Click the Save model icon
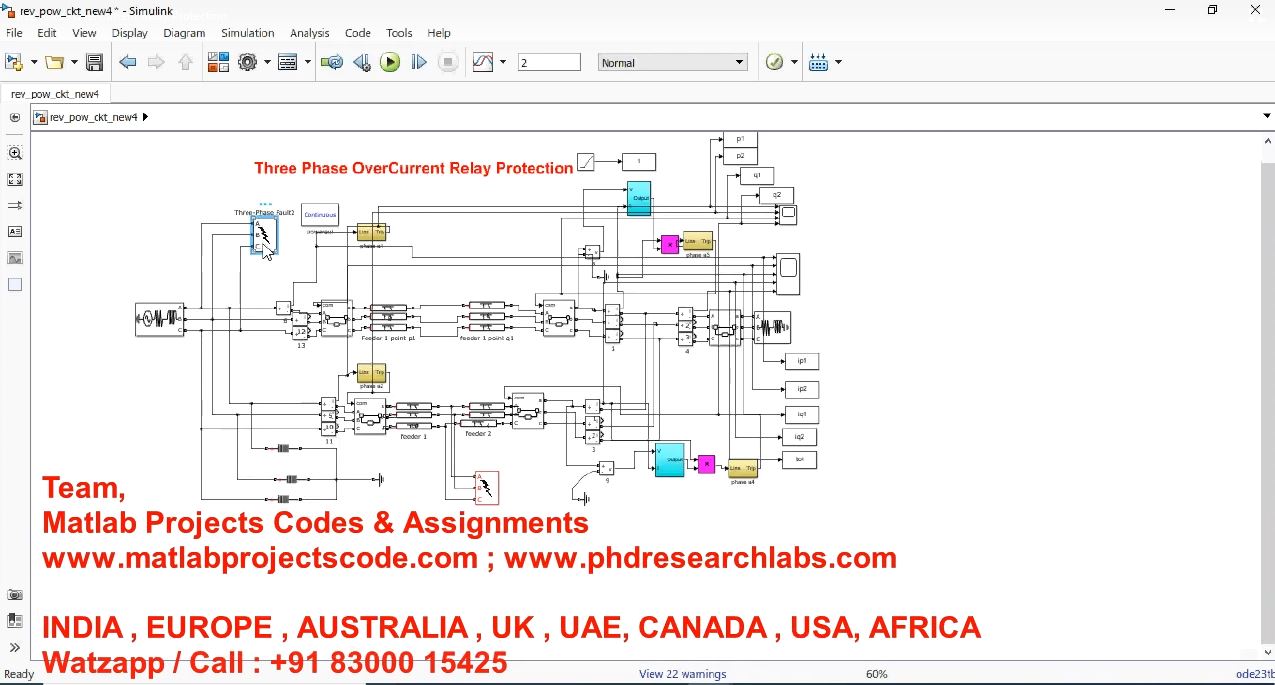 point(94,62)
